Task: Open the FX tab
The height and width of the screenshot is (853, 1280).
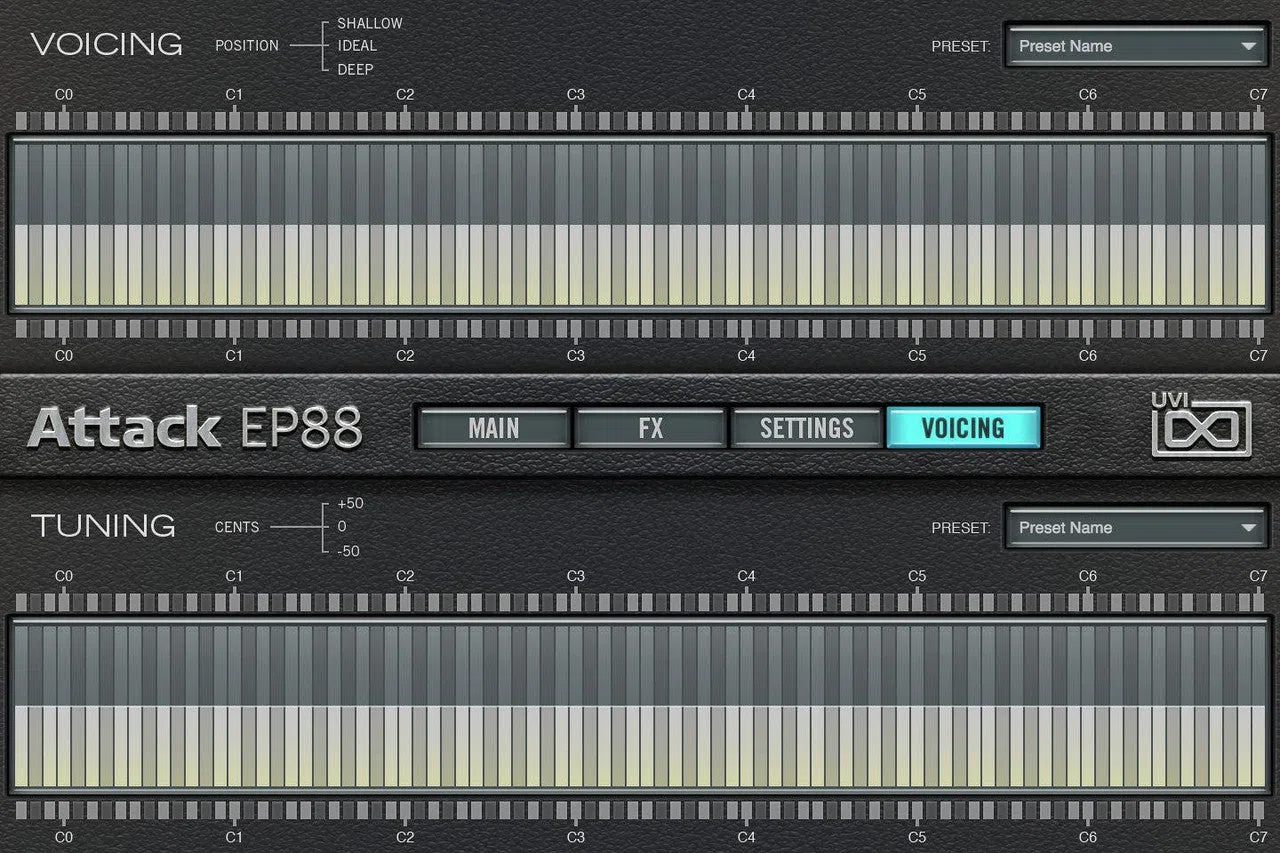Action: click(650, 428)
